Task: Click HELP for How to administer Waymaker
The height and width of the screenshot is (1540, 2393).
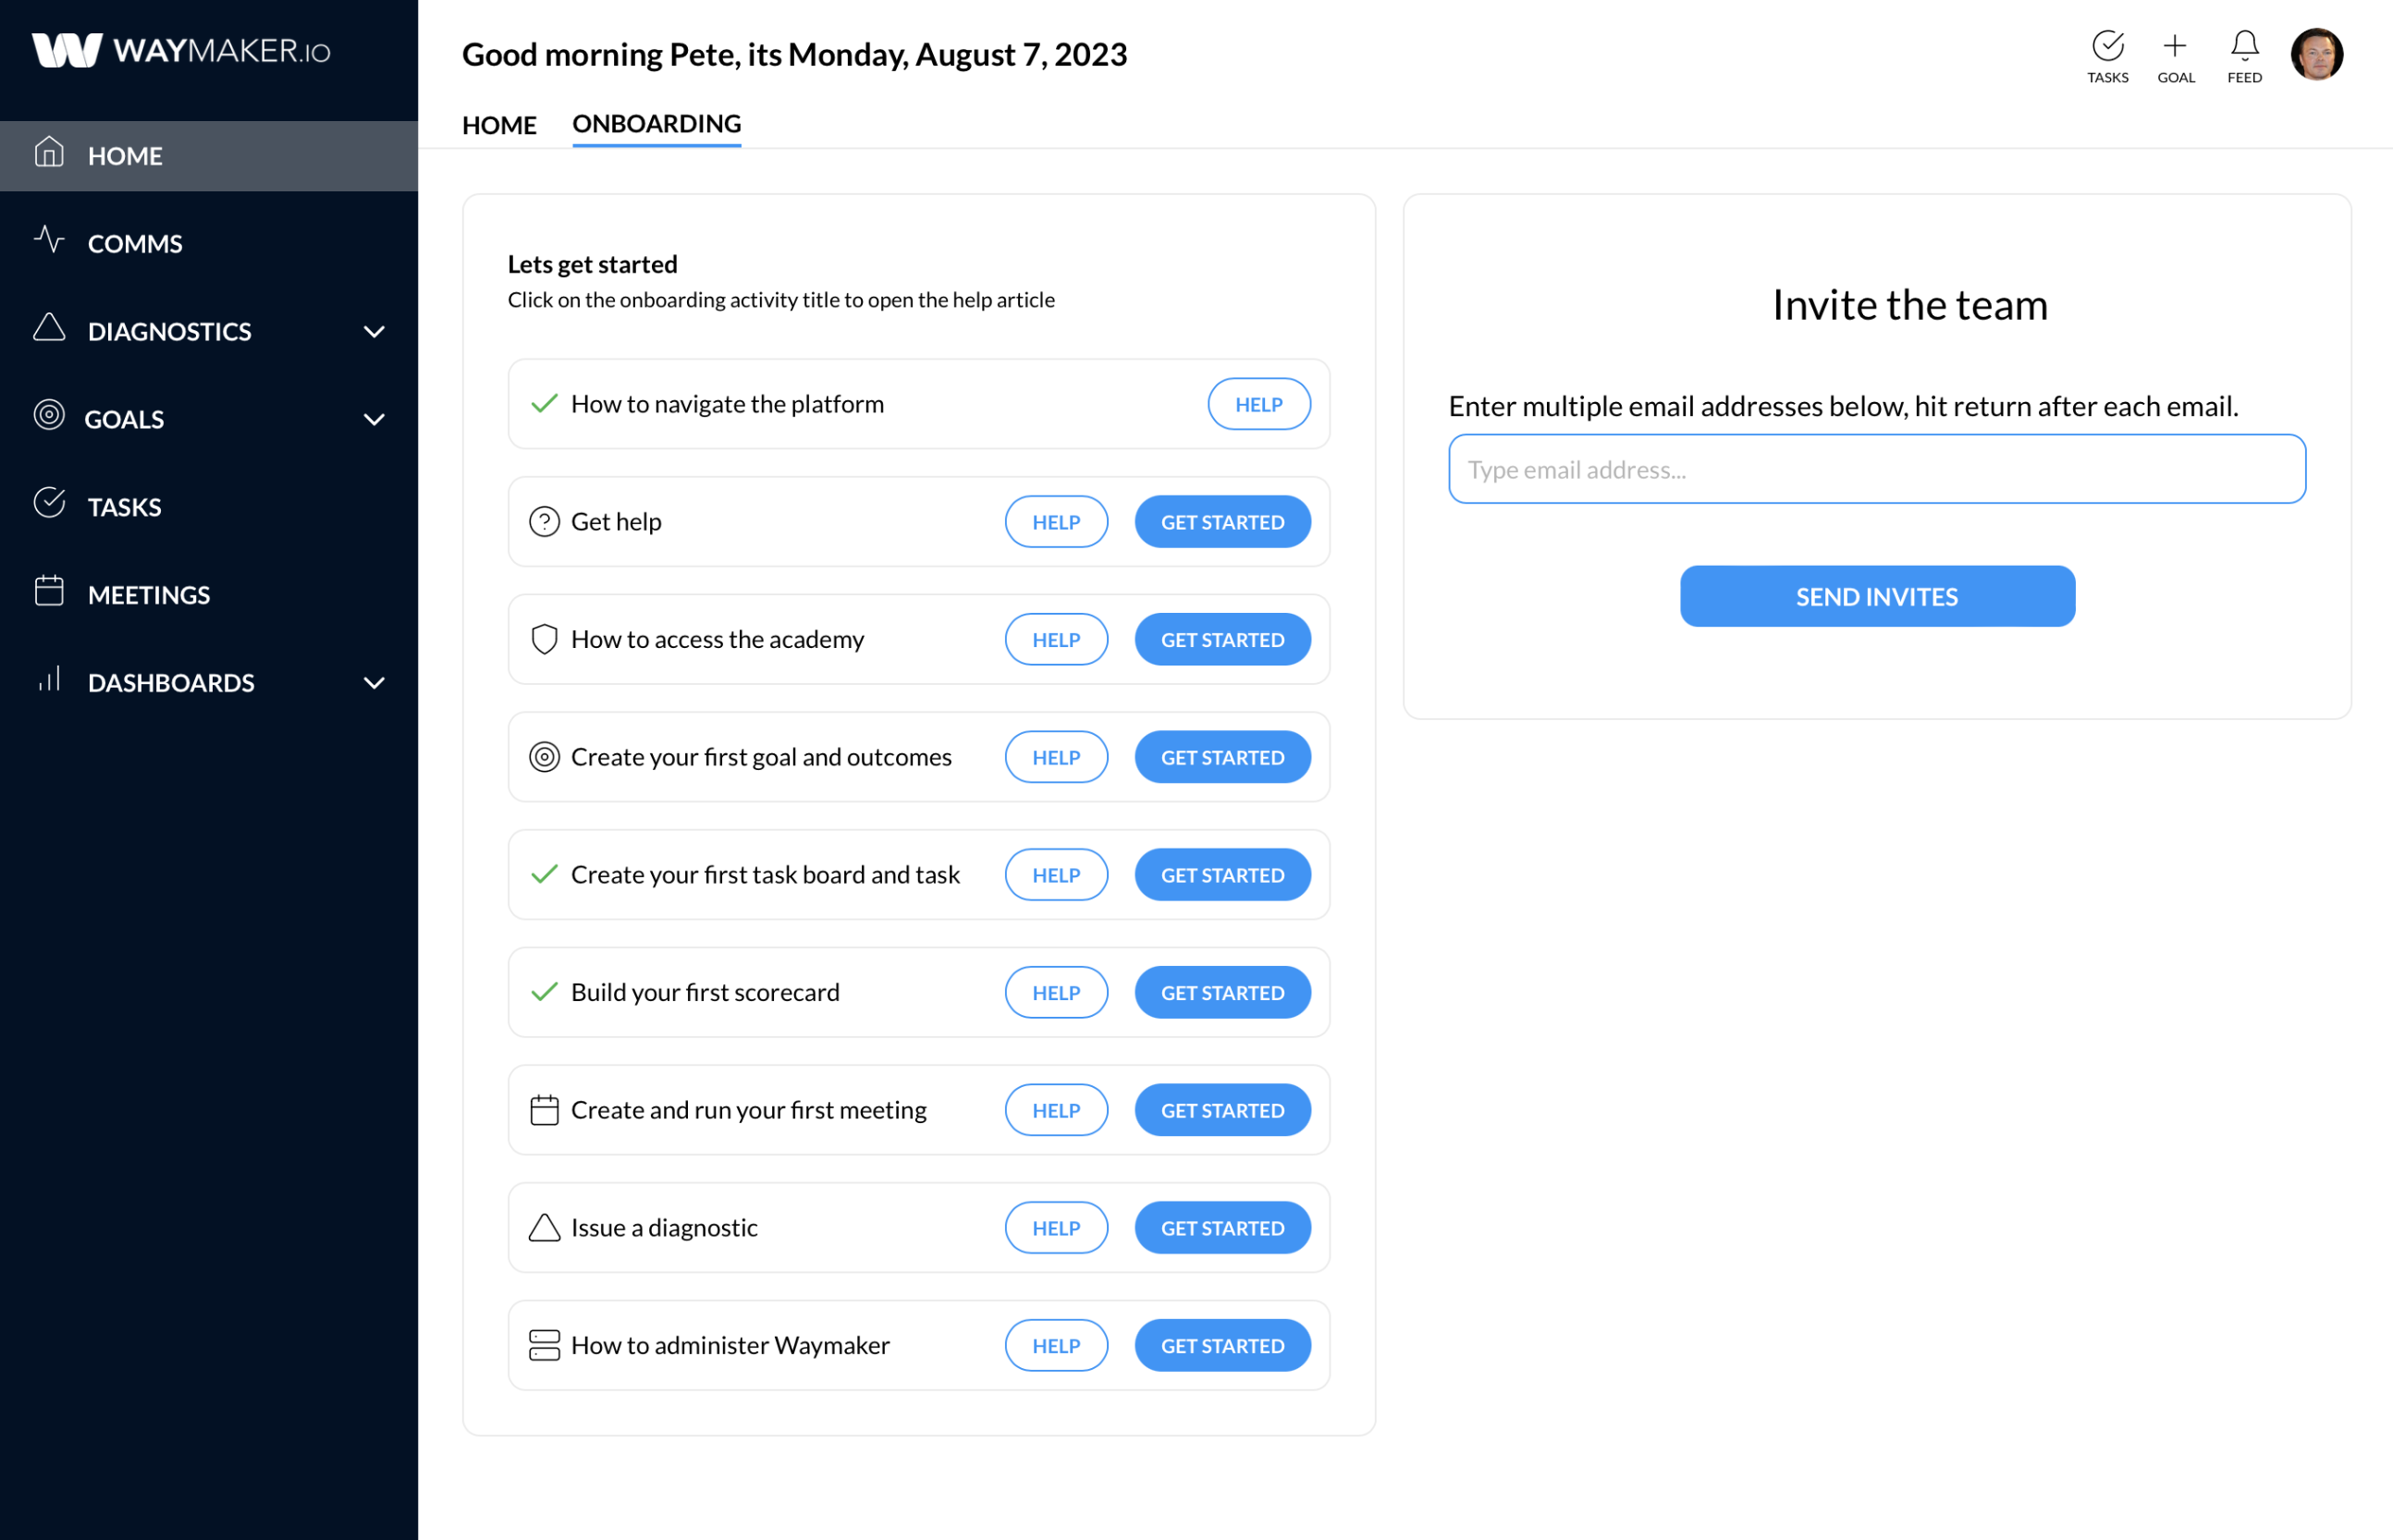Action: coord(1056,1346)
